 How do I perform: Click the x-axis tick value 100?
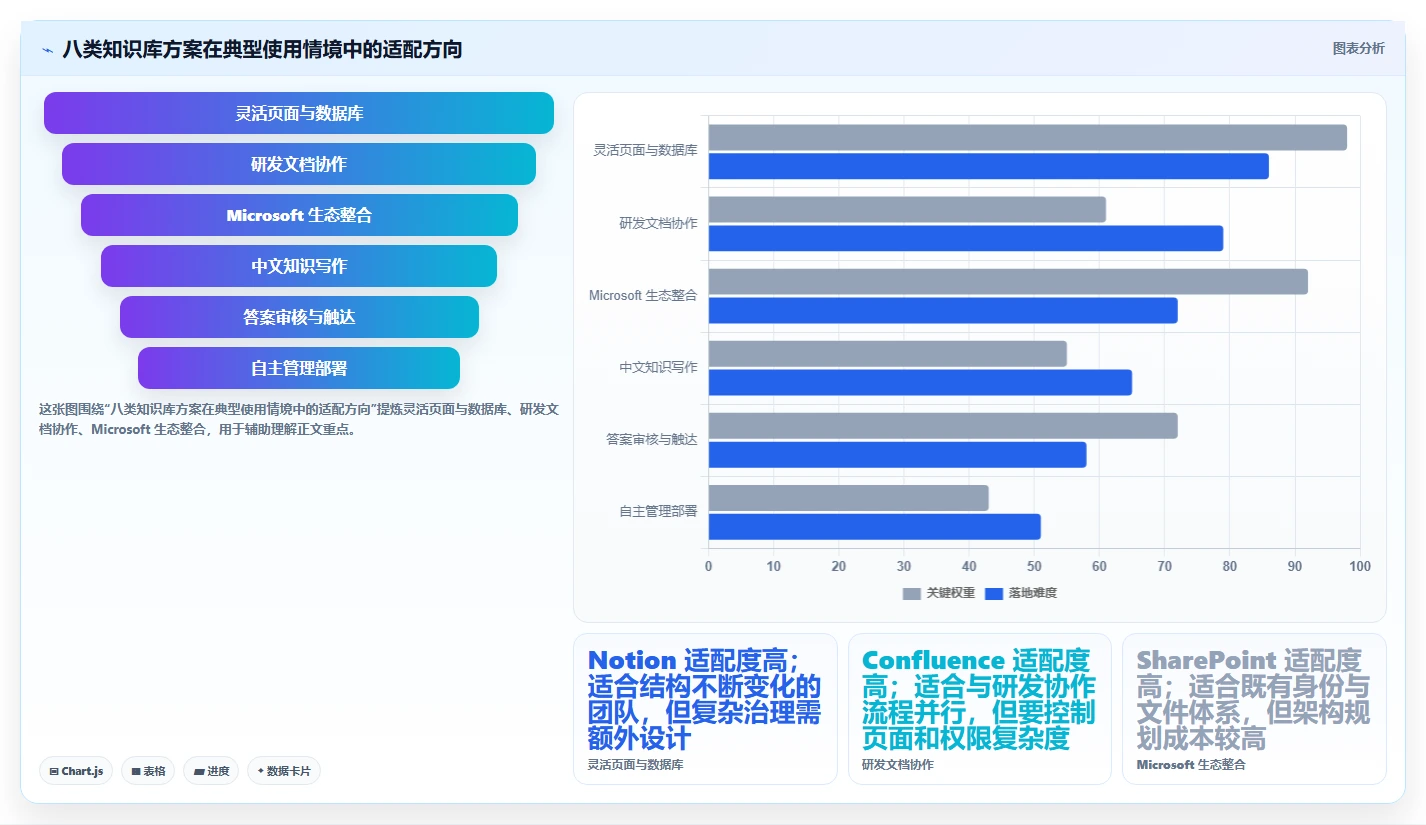(1360, 567)
